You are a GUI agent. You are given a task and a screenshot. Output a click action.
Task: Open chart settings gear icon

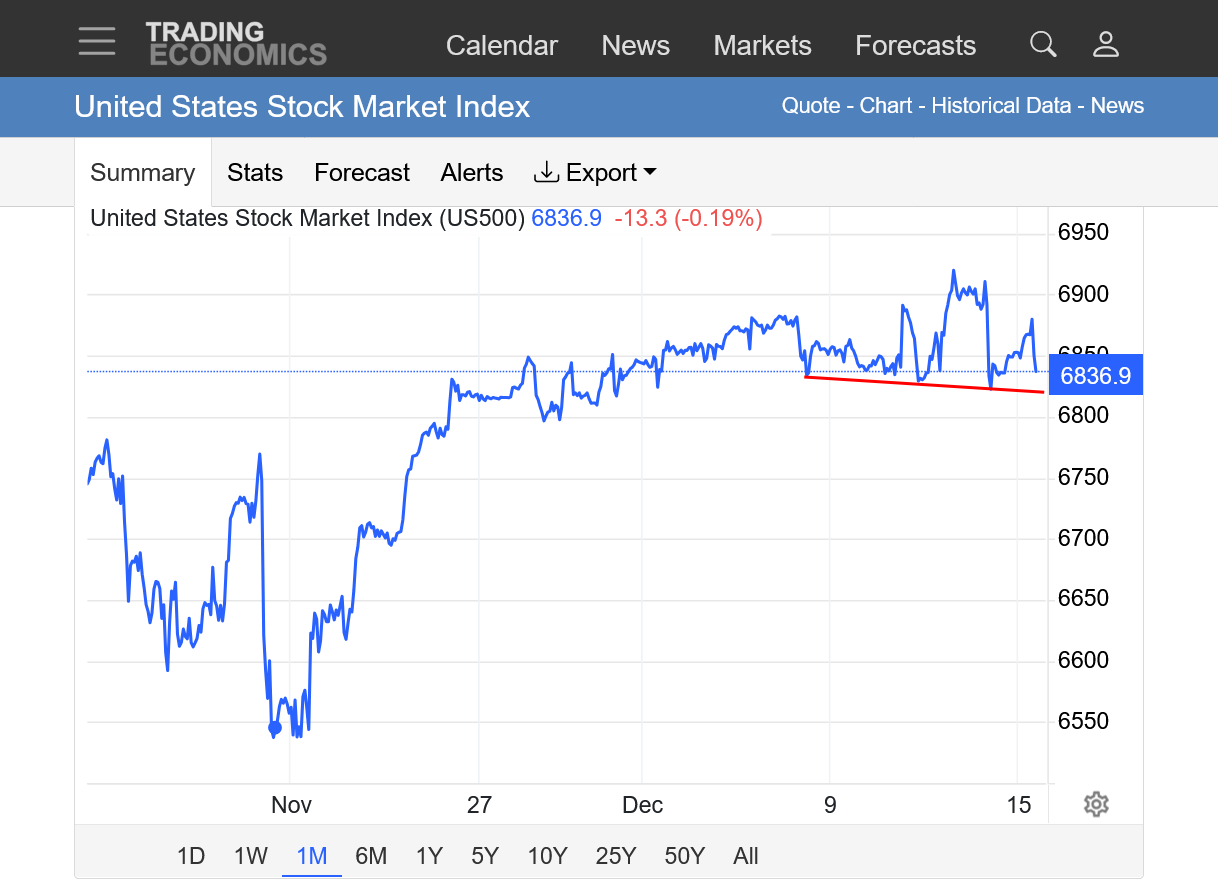click(x=1096, y=804)
